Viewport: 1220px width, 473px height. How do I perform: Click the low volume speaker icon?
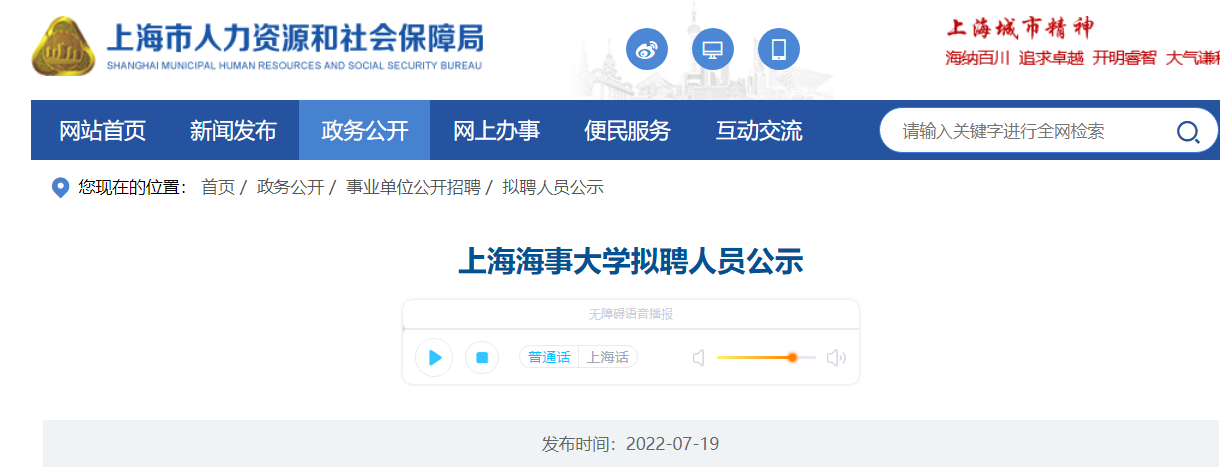pos(698,357)
